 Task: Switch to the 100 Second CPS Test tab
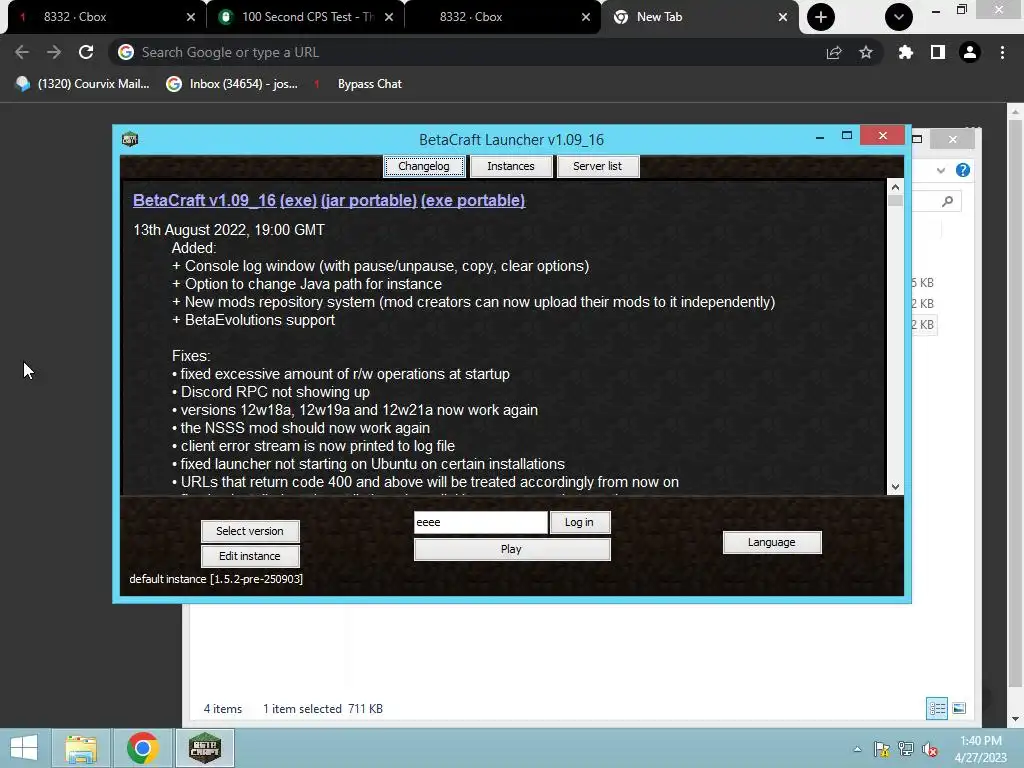click(x=307, y=17)
